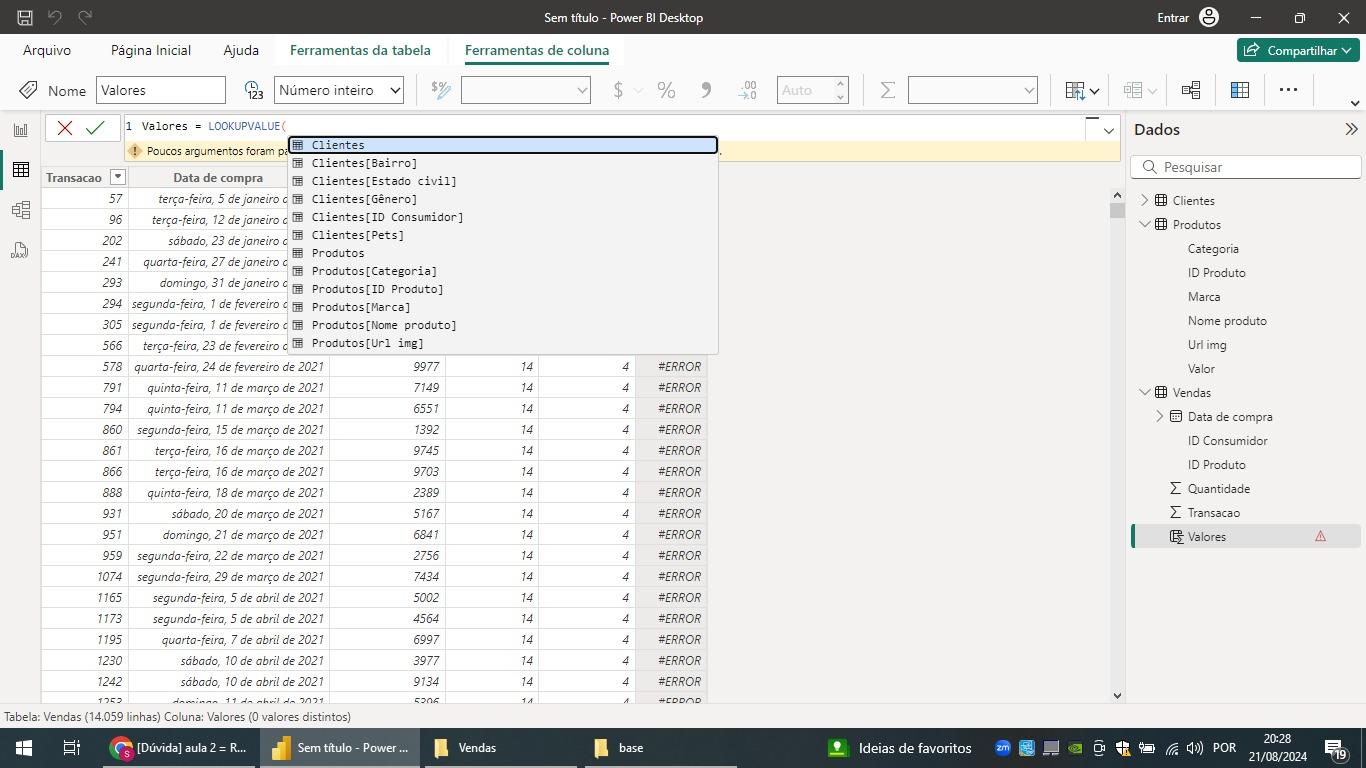Select the Transacao field under Vendas
Screen dimensions: 1366x768
click(1213, 512)
